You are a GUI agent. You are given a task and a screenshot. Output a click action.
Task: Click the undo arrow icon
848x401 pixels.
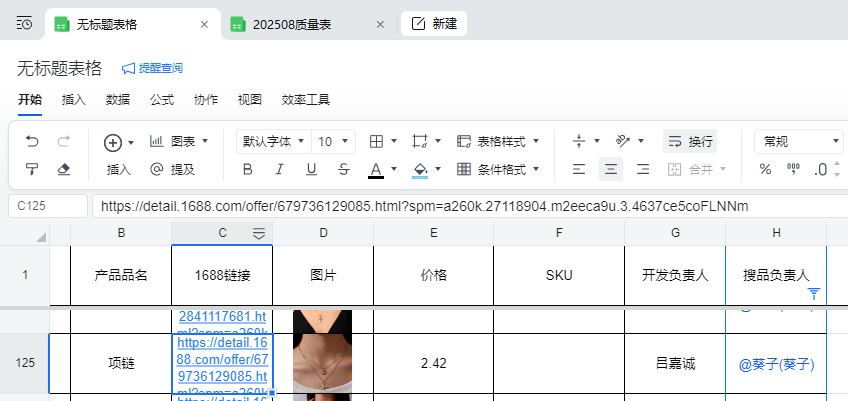(32, 141)
